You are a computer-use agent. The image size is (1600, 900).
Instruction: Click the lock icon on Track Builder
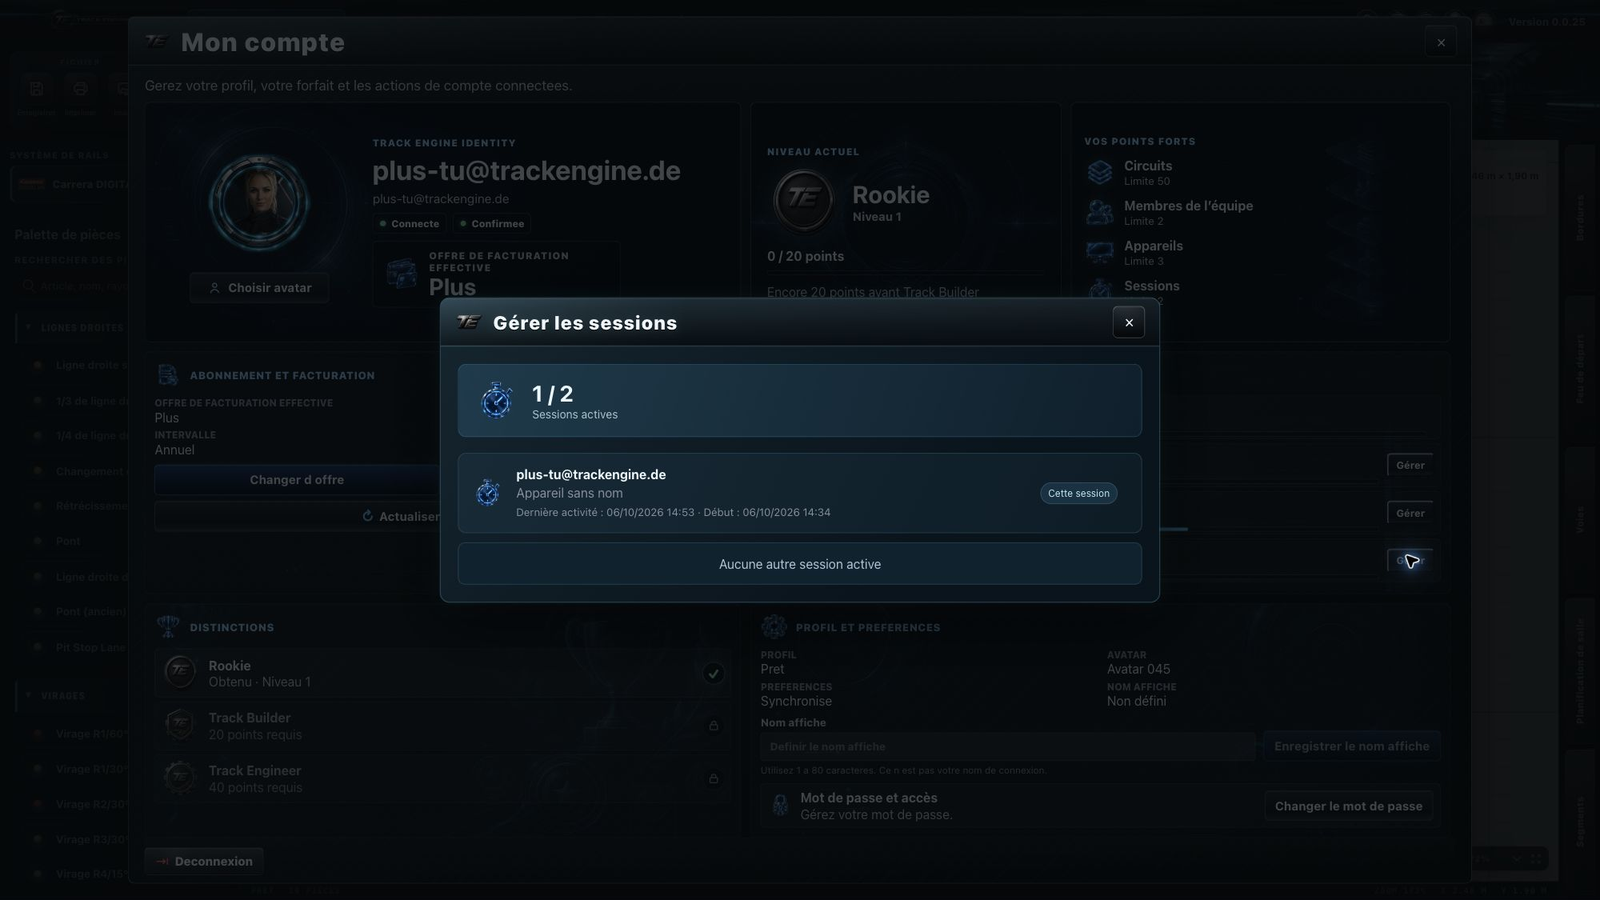(713, 726)
